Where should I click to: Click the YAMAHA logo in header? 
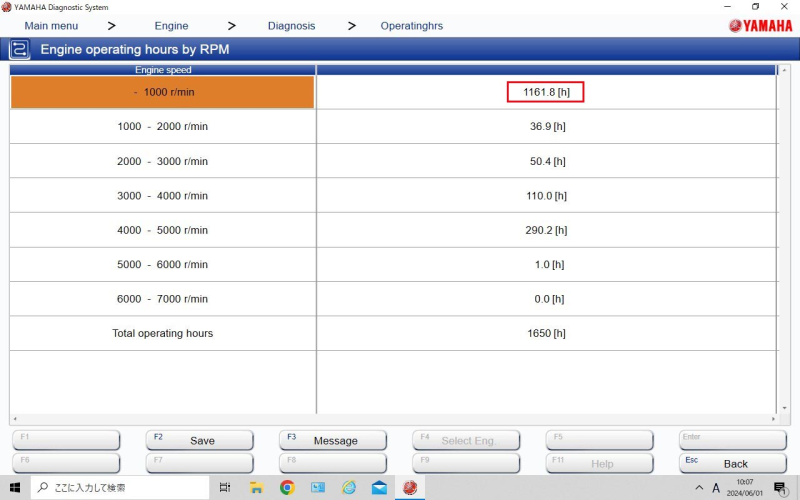coord(761,26)
